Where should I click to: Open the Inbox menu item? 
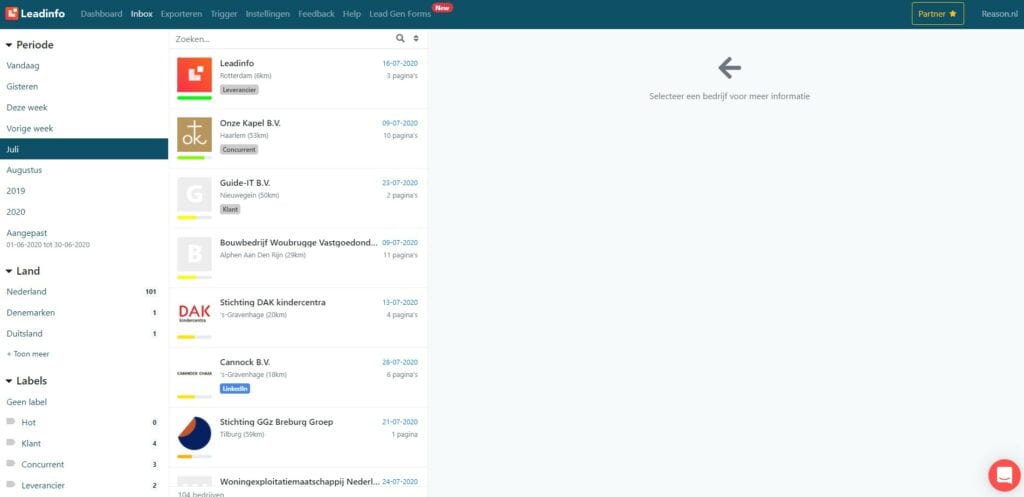click(x=142, y=14)
